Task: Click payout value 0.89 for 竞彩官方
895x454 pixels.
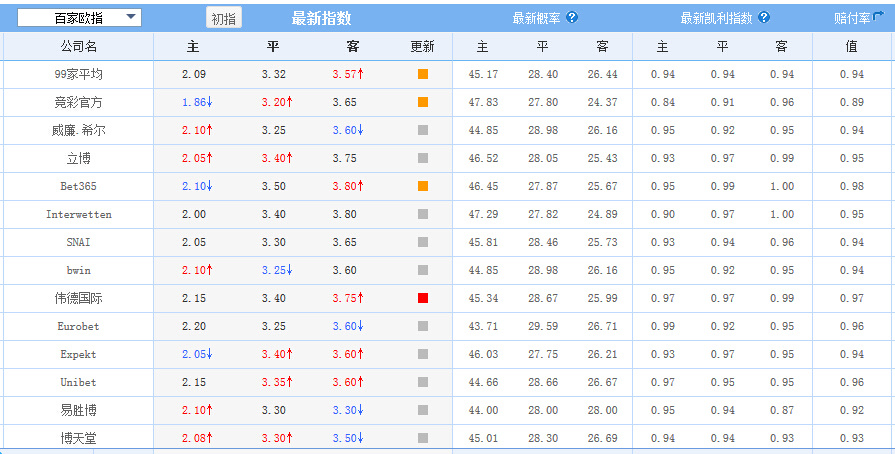Action: [852, 102]
